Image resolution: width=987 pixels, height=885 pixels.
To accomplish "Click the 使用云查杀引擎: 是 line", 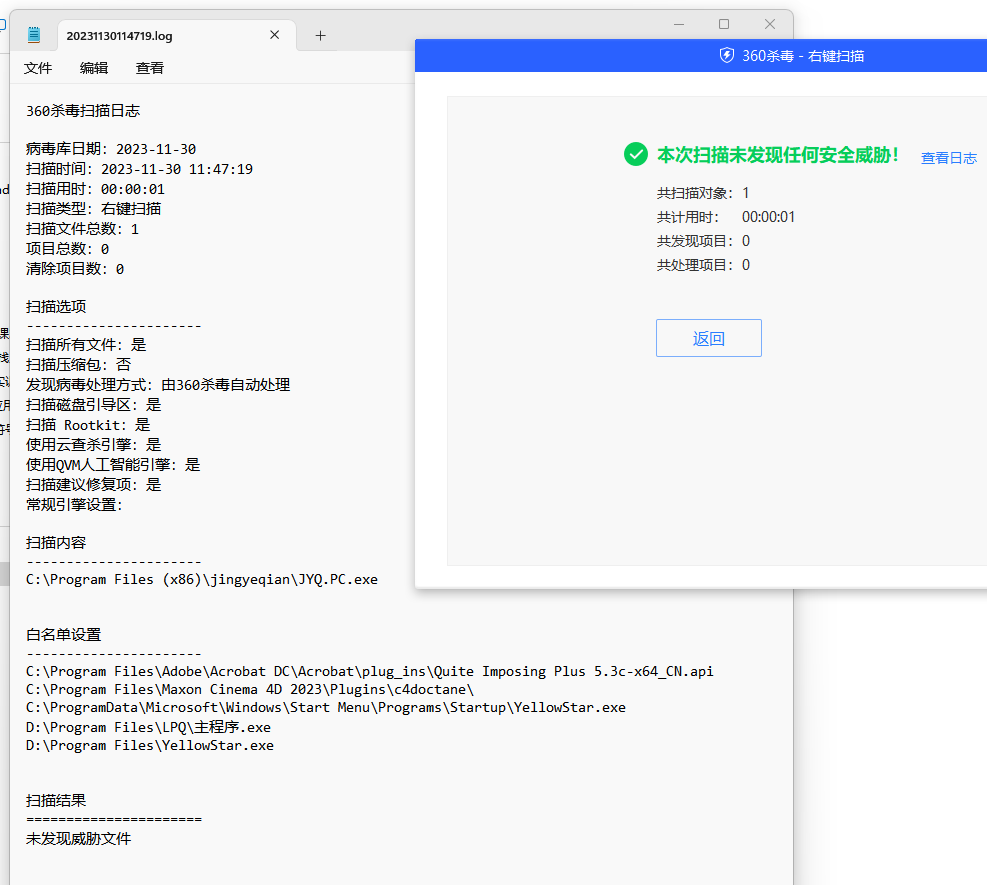I will [x=94, y=445].
